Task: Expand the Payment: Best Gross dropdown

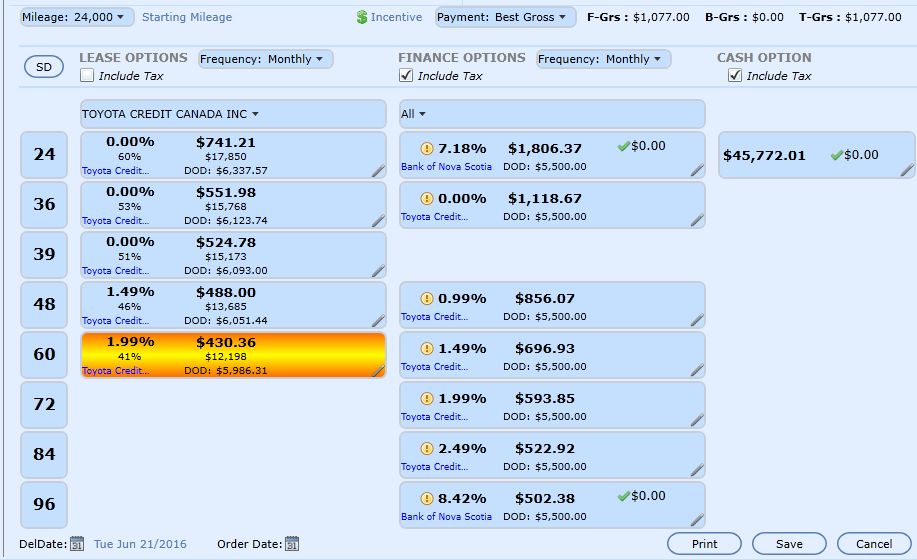Action: click(x=505, y=17)
